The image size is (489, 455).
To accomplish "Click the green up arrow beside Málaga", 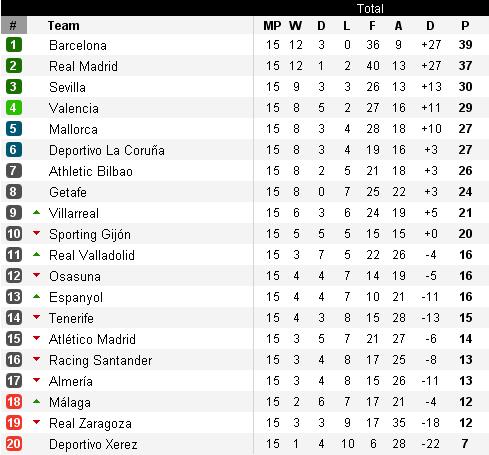I will click(37, 401).
